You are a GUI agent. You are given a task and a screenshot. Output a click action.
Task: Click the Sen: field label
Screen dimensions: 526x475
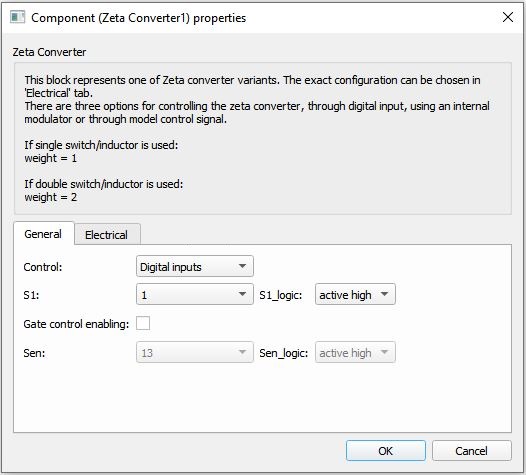34,353
